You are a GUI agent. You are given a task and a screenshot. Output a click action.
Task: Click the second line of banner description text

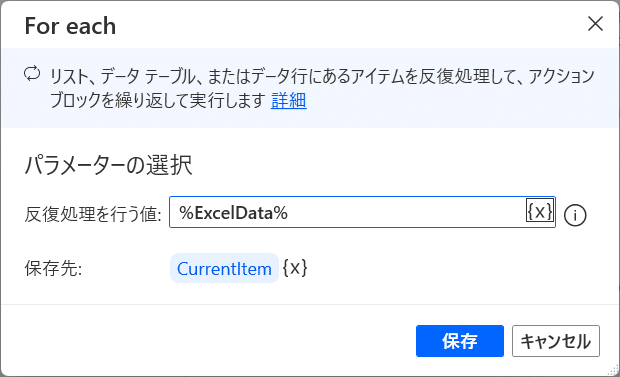pyautogui.click(x=157, y=100)
